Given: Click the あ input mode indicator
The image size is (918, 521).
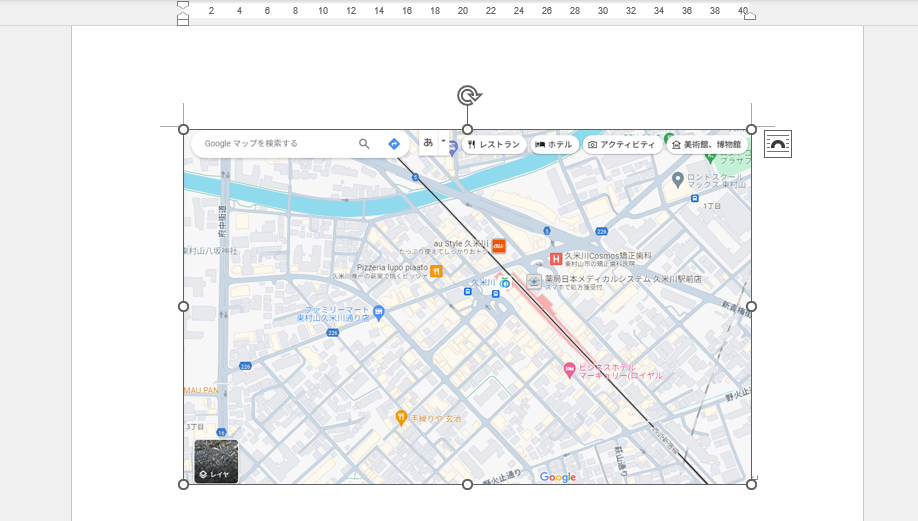Looking at the screenshot, I should coord(428,142).
